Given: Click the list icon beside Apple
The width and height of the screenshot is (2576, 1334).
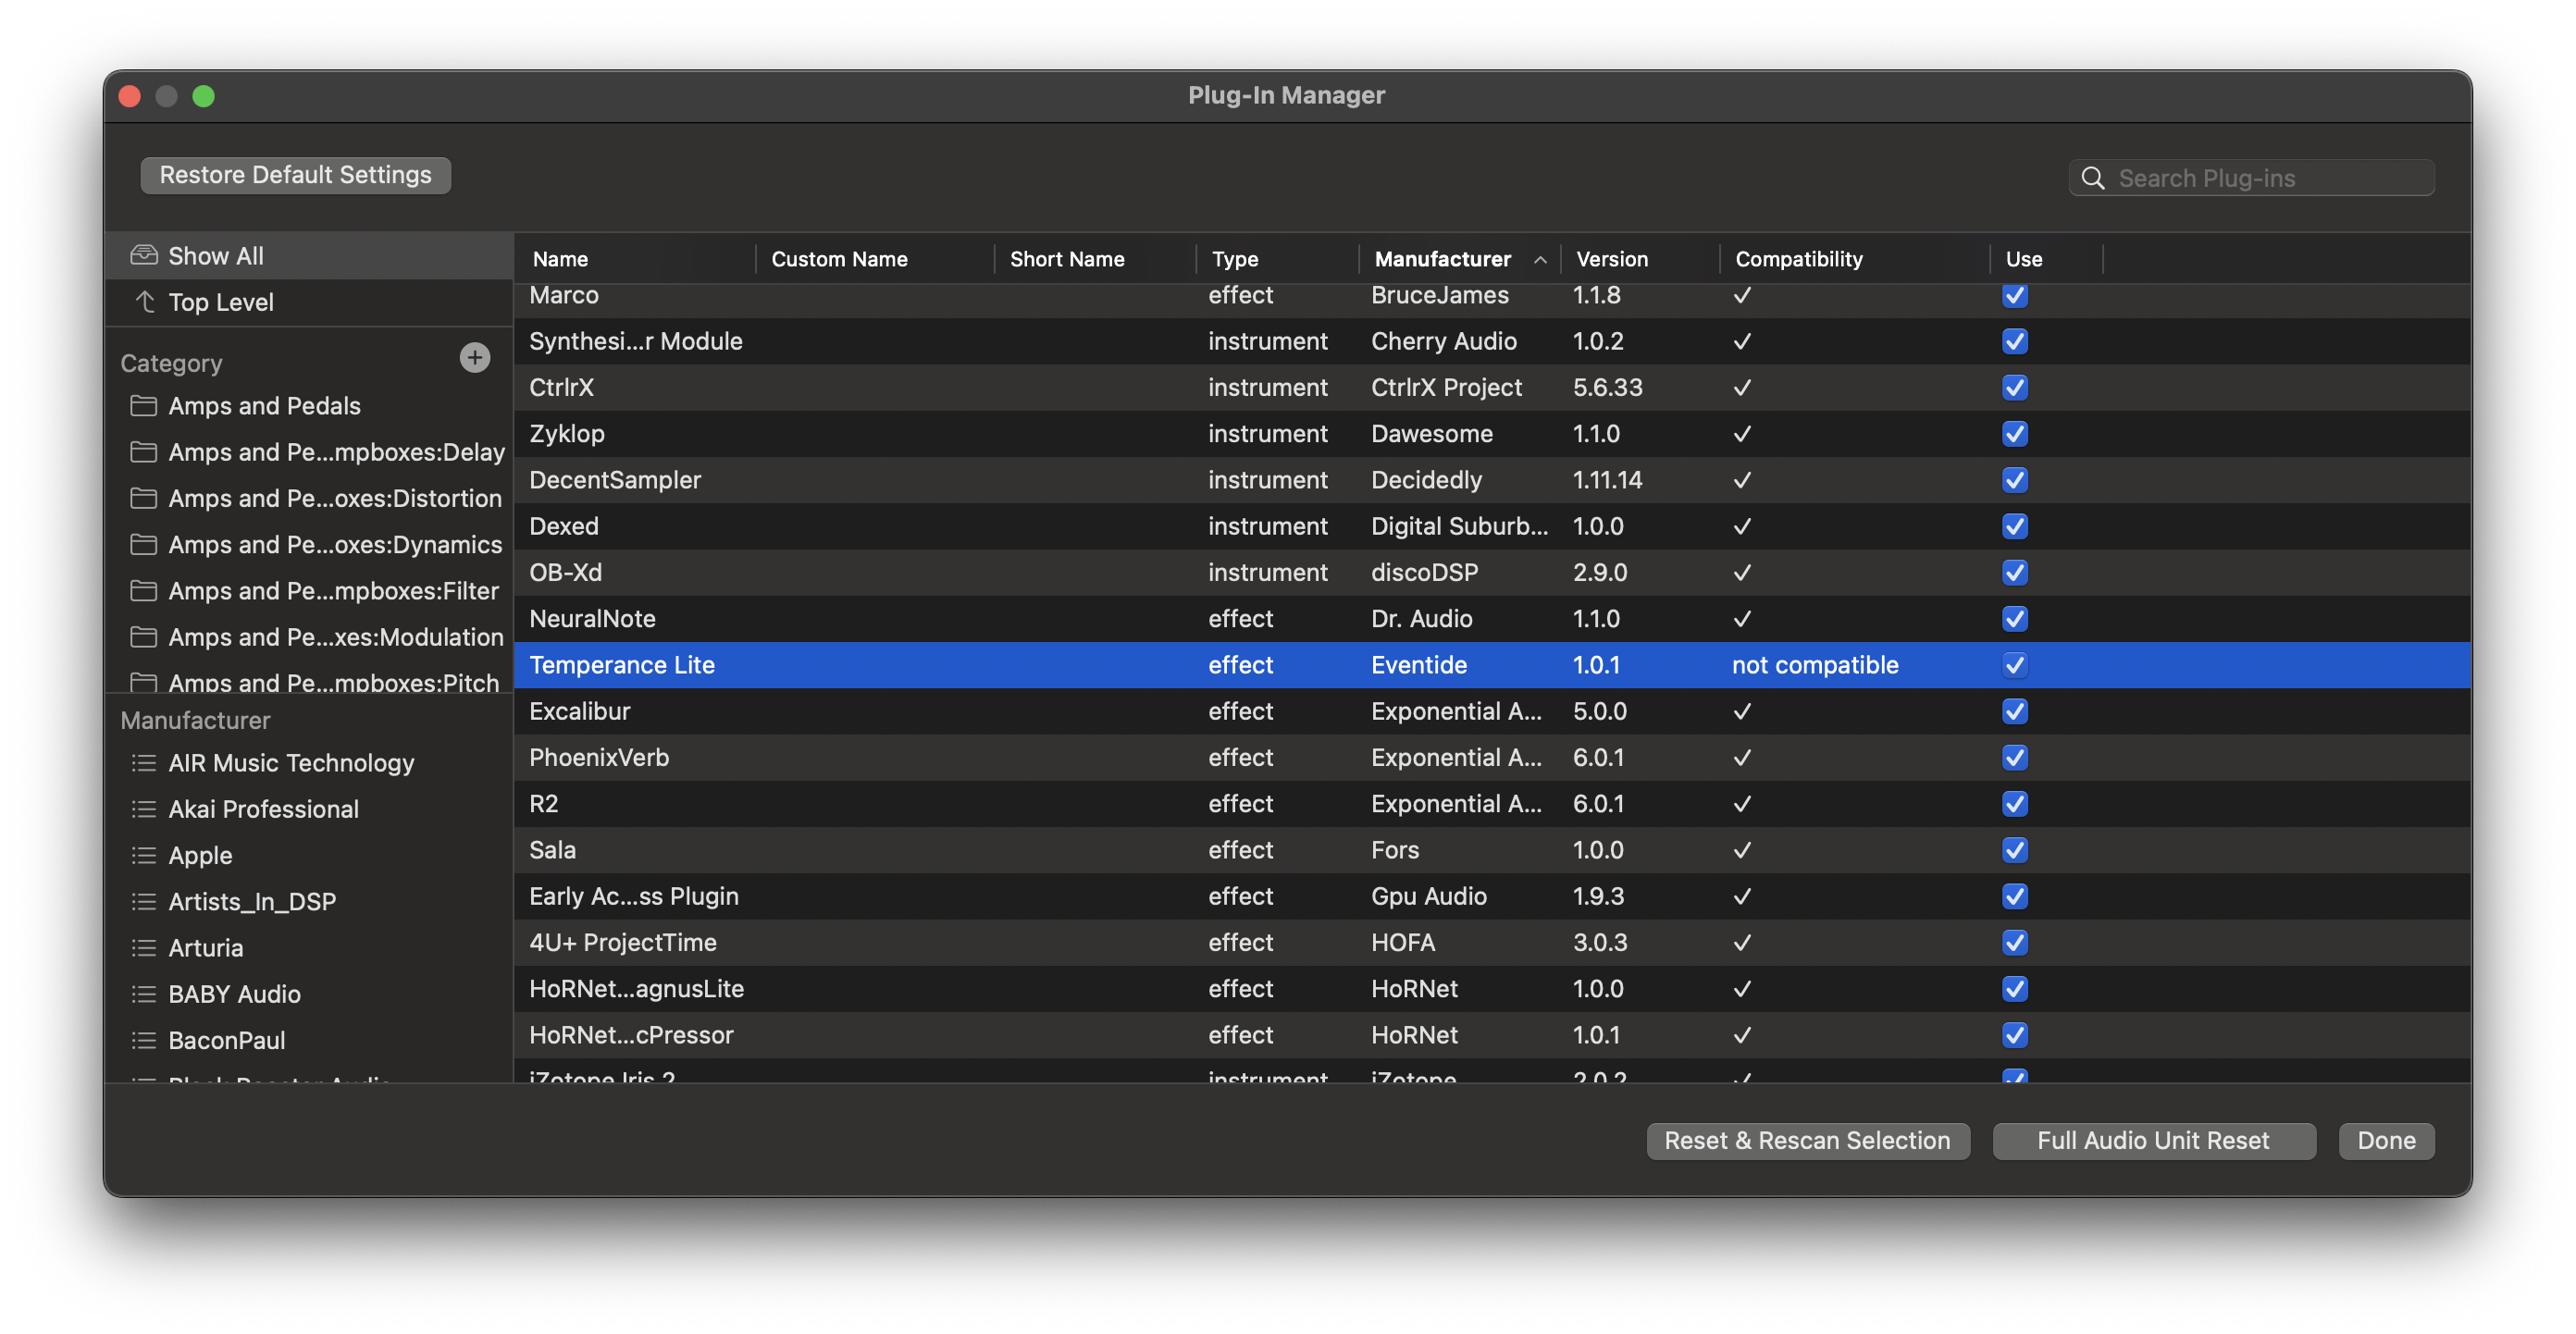Looking at the screenshot, I should 144,855.
